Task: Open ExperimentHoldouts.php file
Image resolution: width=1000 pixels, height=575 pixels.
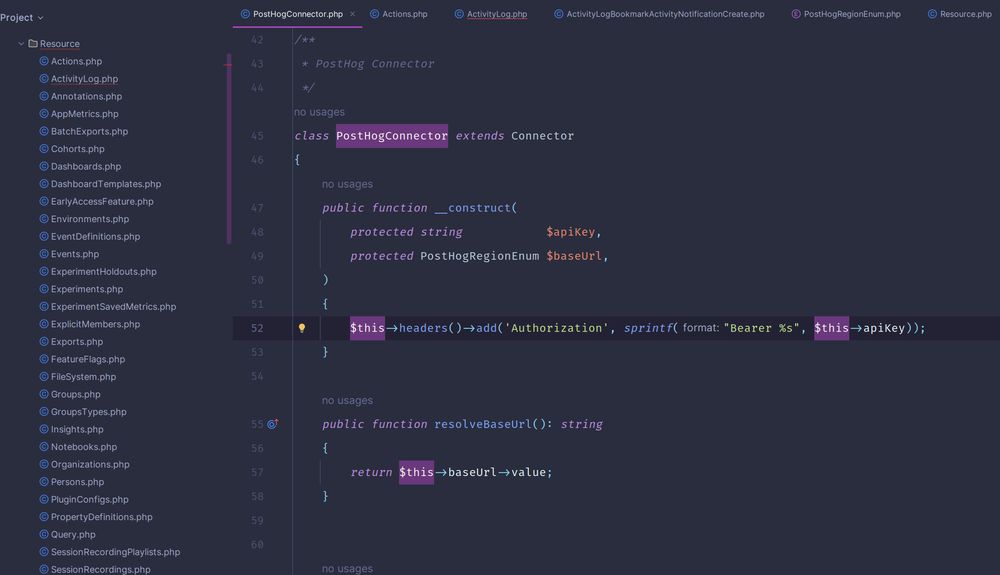Action: (x=103, y=272)
